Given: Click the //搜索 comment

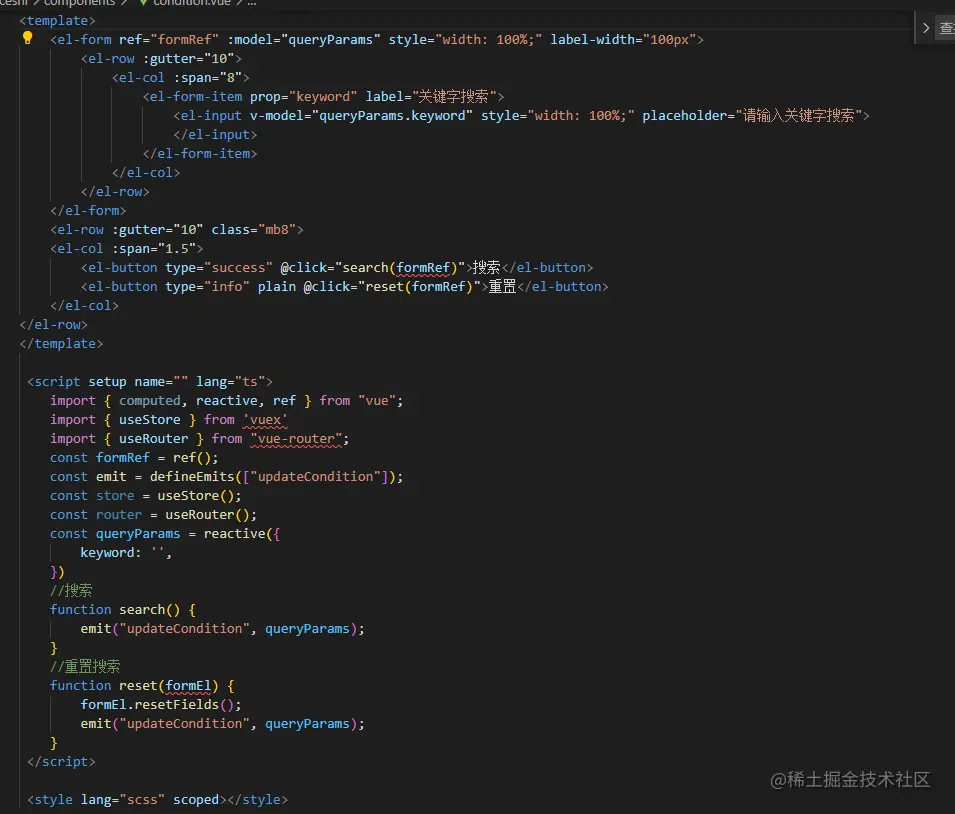Looking at the screenshot, I should (x=71, y=590).
